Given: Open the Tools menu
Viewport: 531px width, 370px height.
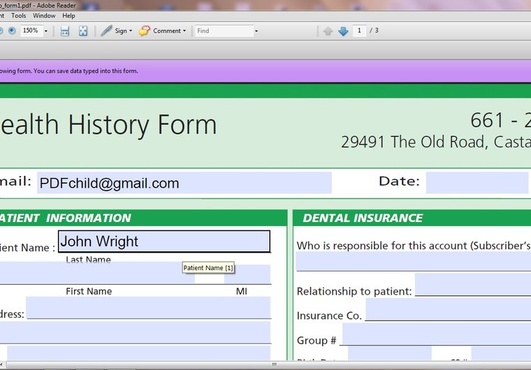Looking at the screenshot, I should click(18, 16).
